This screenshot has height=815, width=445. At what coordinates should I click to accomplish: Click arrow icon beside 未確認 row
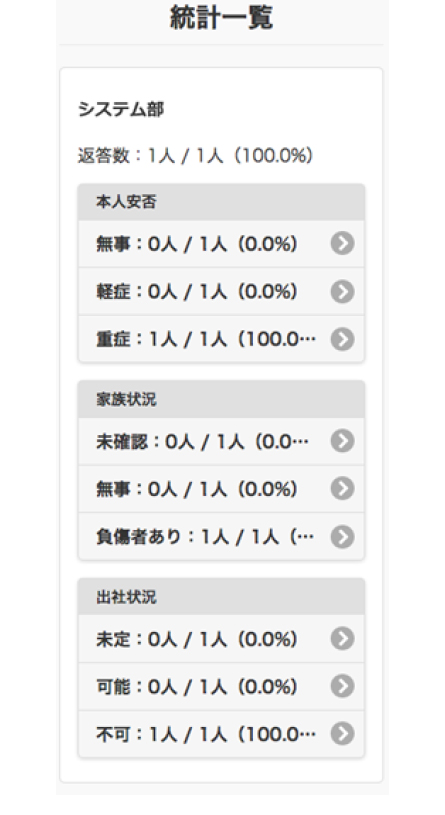click(343, 441)
